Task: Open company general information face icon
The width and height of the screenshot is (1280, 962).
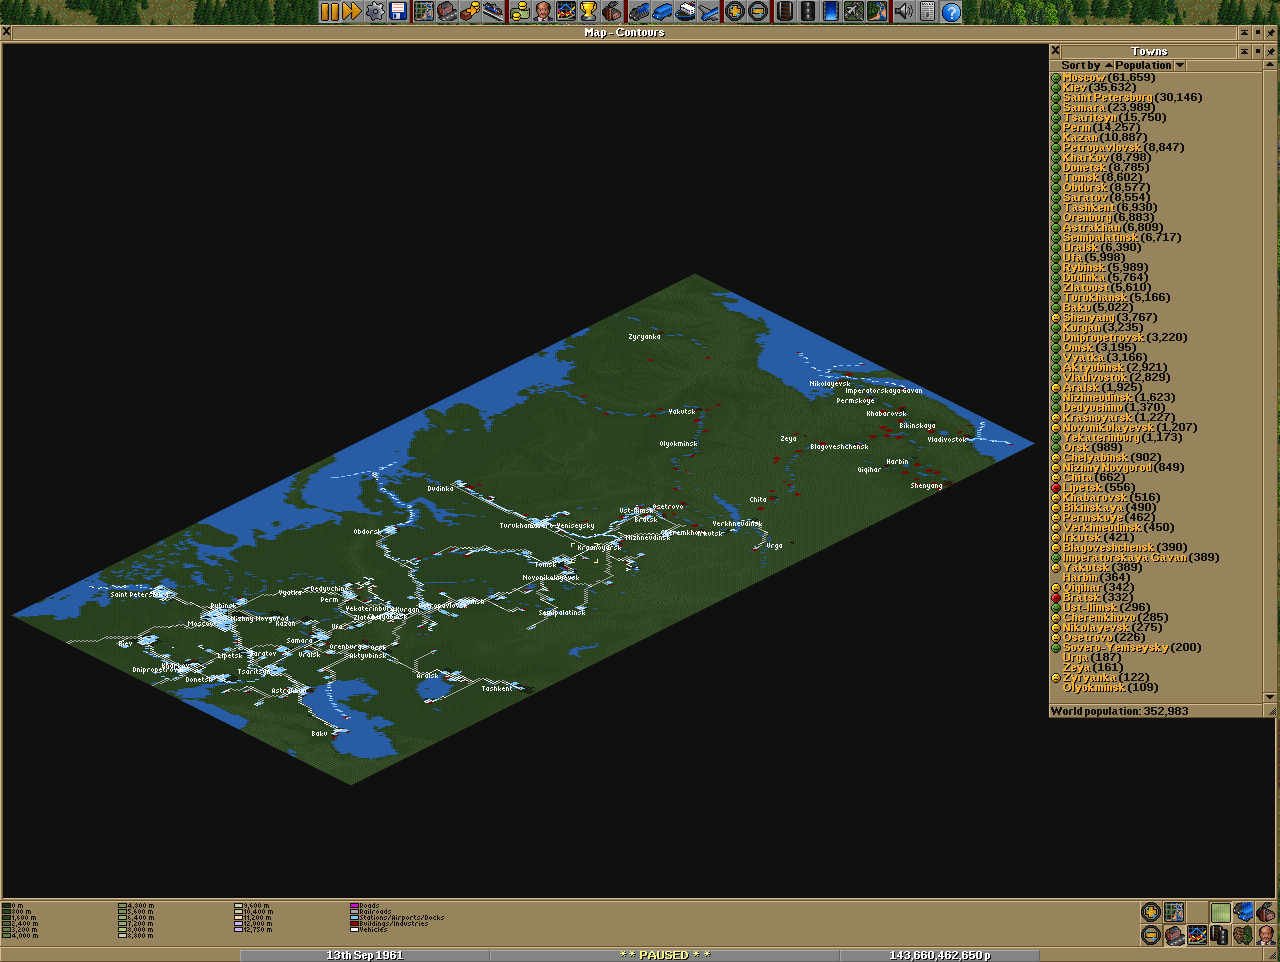Action: (x=542, y=11)
